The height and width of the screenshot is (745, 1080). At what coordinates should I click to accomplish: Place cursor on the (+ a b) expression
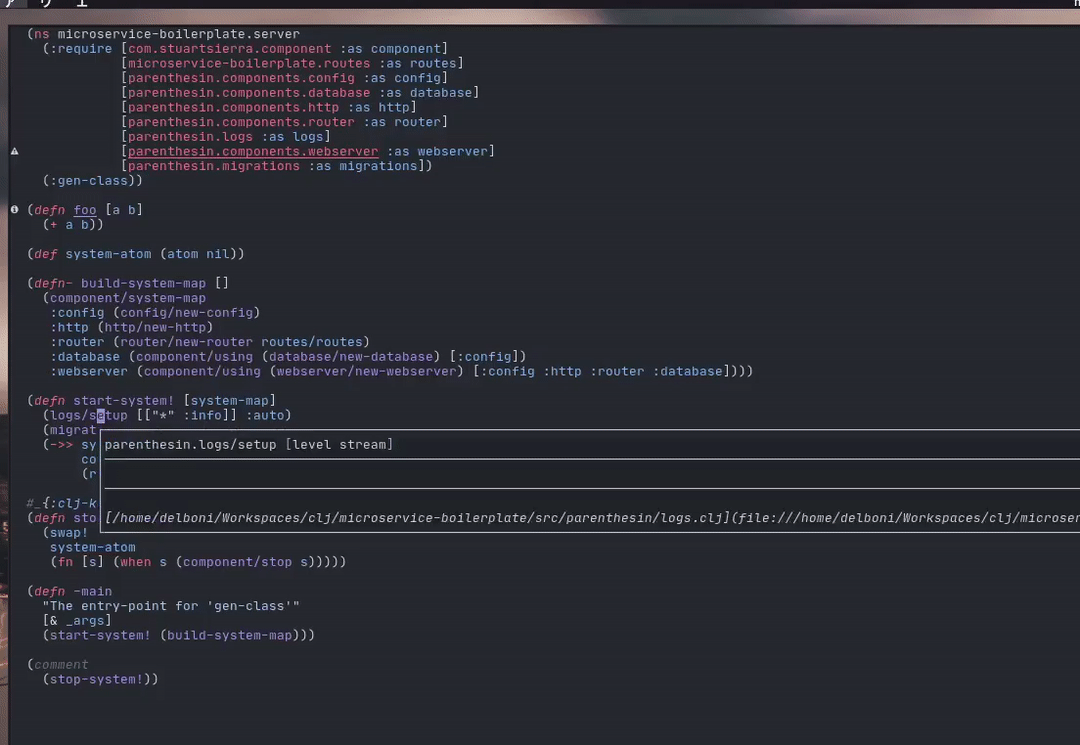tap(73, 224)
